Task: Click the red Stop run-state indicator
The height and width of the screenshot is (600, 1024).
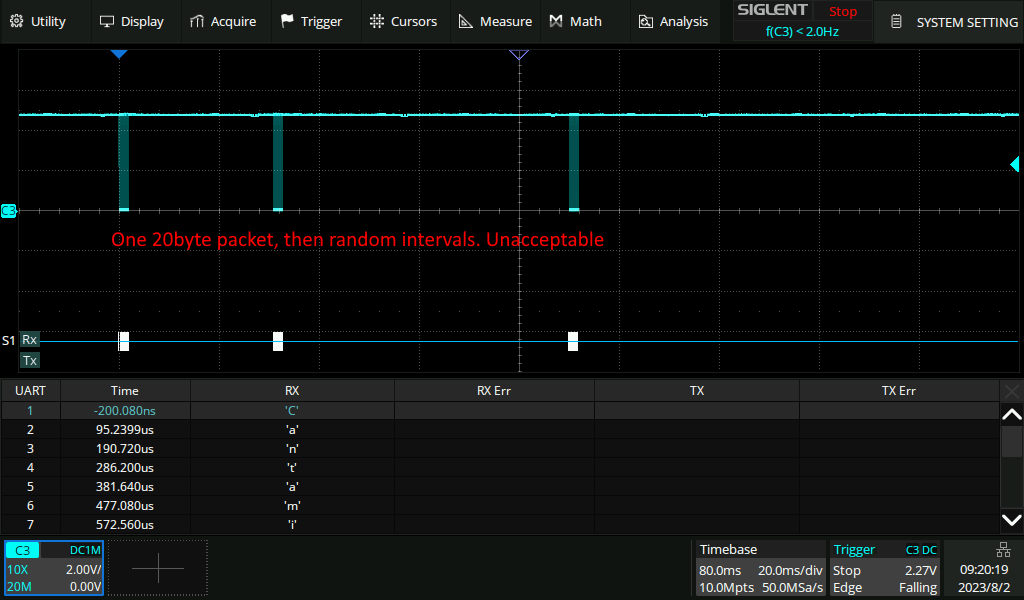Action: coord(842,11)
